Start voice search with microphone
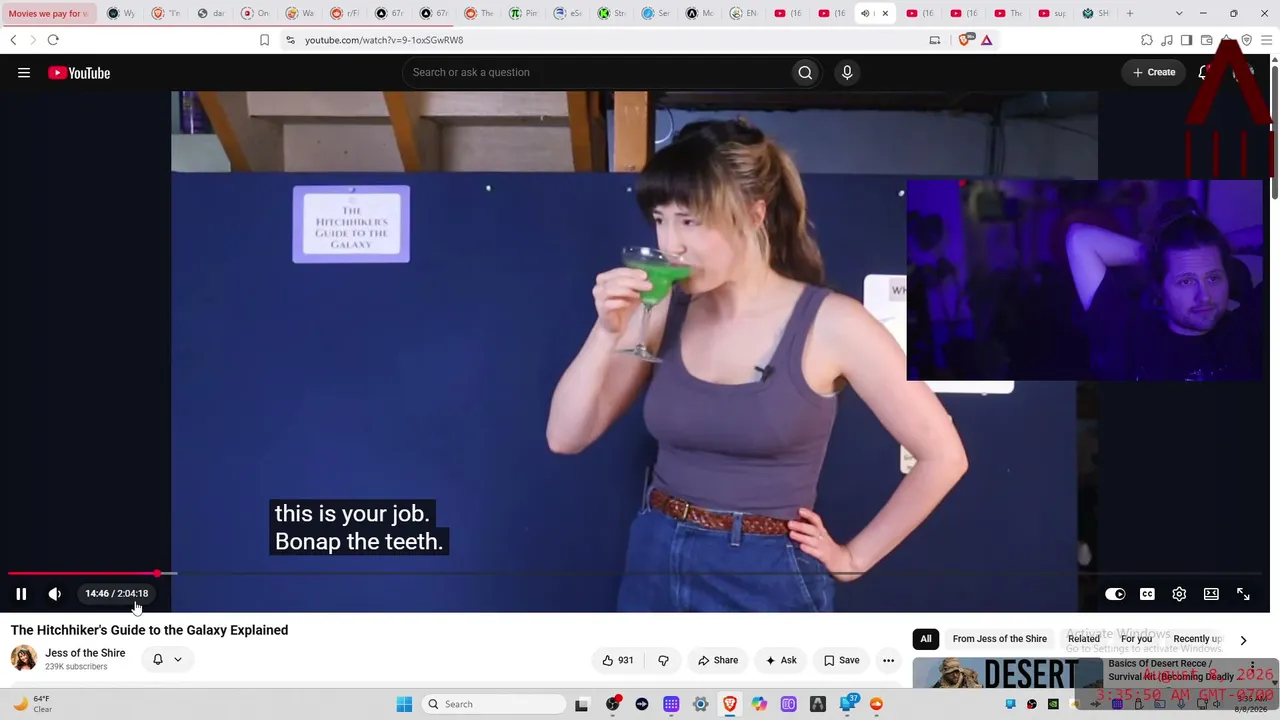The width and height of the screenshot is (1280, 720). 847,72
